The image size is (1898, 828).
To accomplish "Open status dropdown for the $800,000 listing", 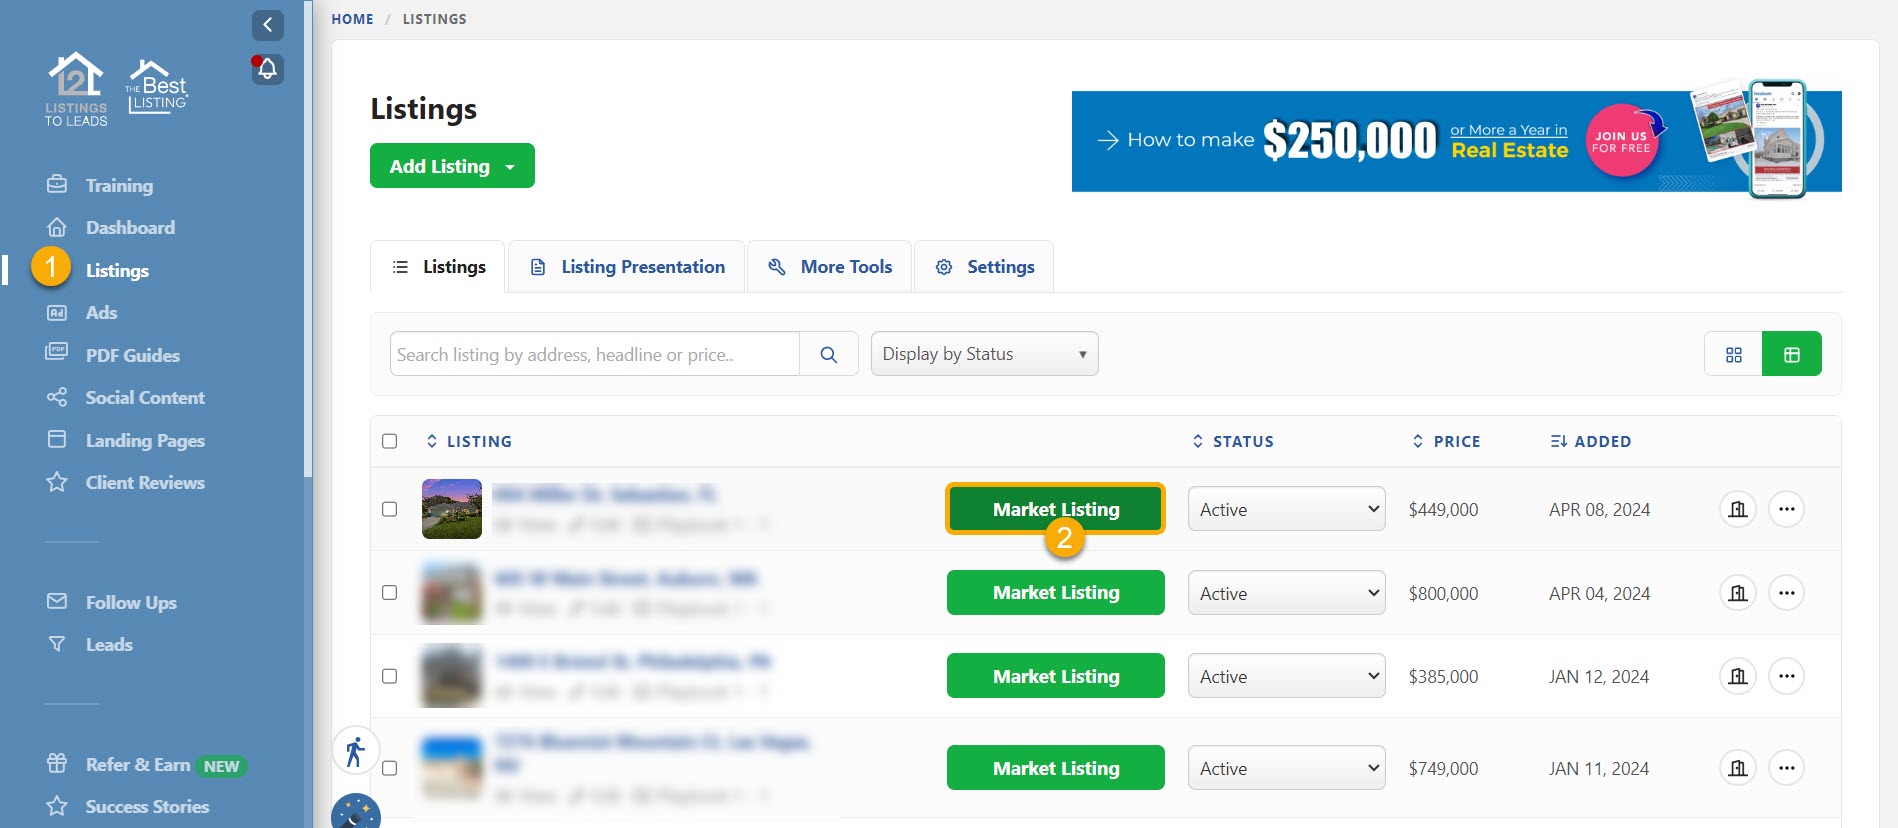I will point(1287,593).
